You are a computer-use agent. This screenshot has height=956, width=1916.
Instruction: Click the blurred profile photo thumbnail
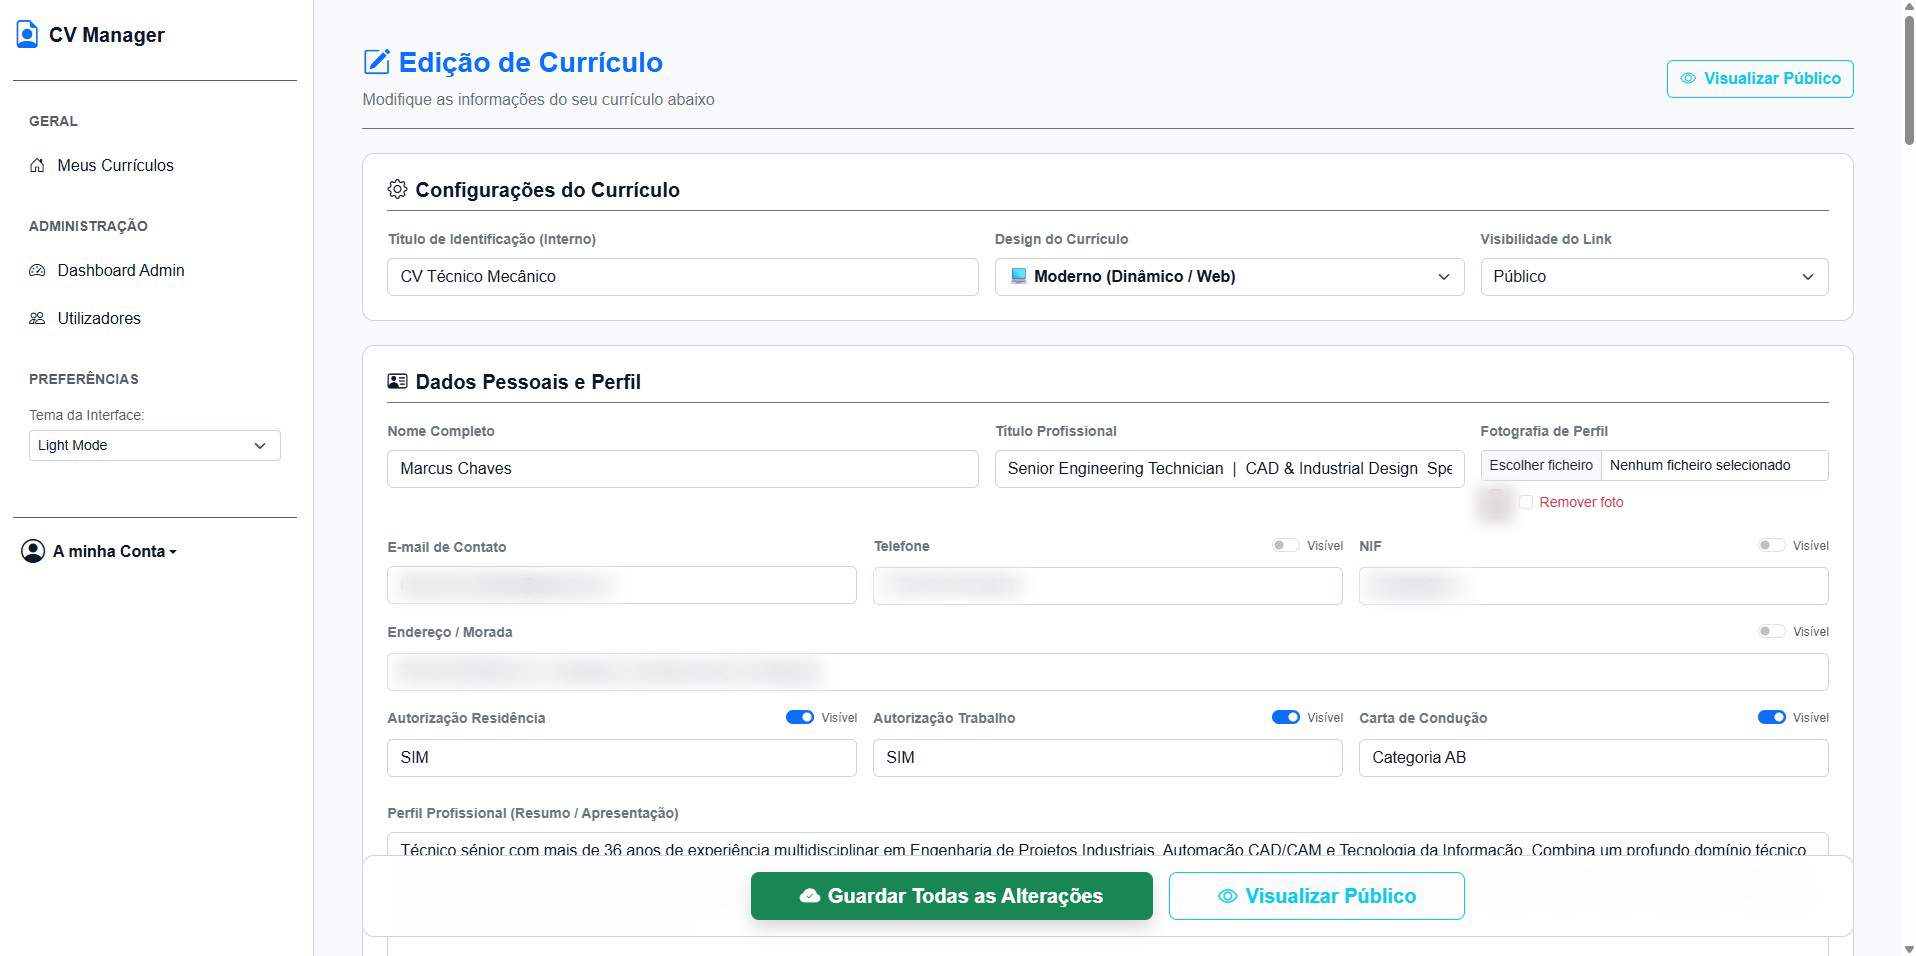pyautogui.click(x=1495, y=505)
